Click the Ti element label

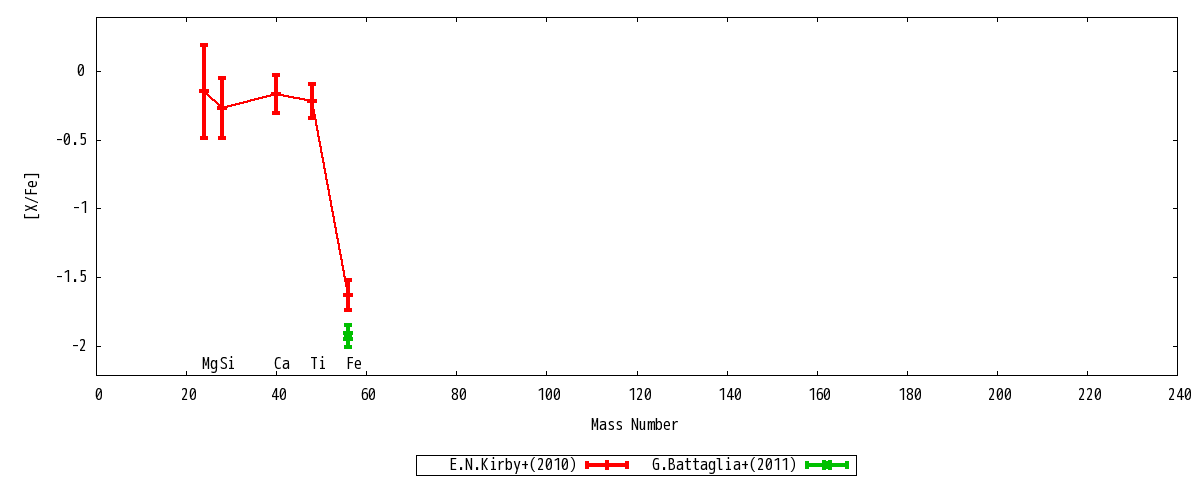[318, 364]
